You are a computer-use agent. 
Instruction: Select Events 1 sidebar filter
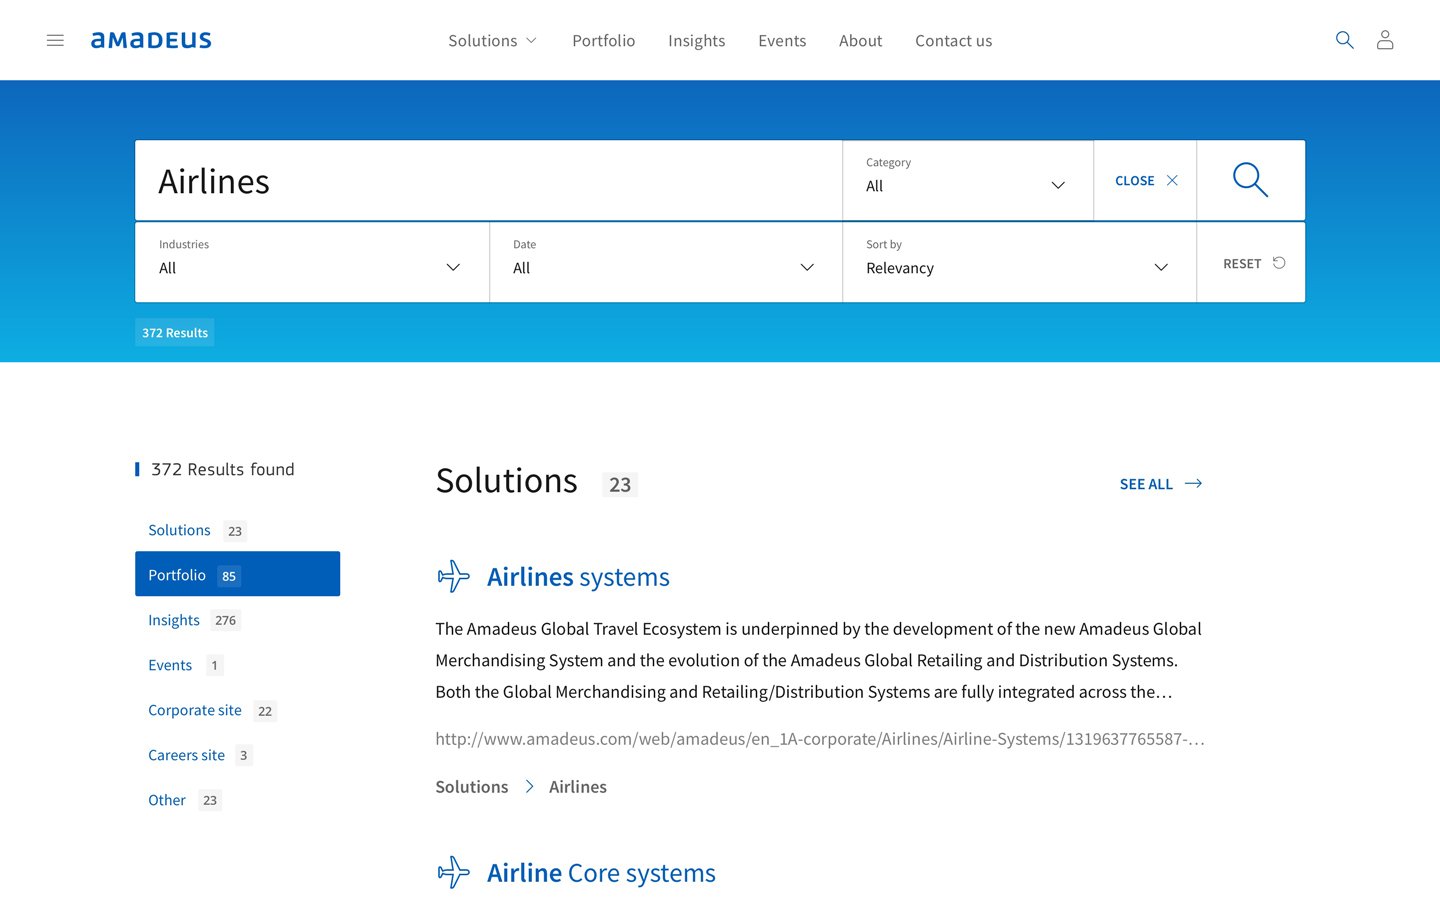click(237, 665)
